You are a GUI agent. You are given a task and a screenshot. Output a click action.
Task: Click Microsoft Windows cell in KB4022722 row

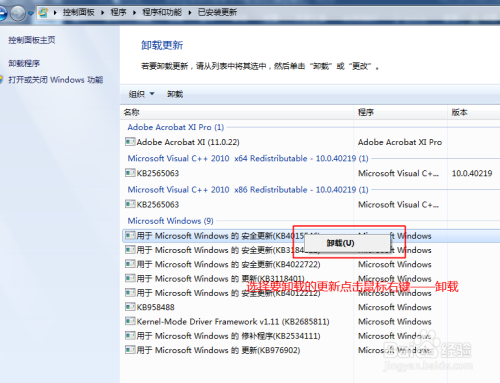[395, 264]
